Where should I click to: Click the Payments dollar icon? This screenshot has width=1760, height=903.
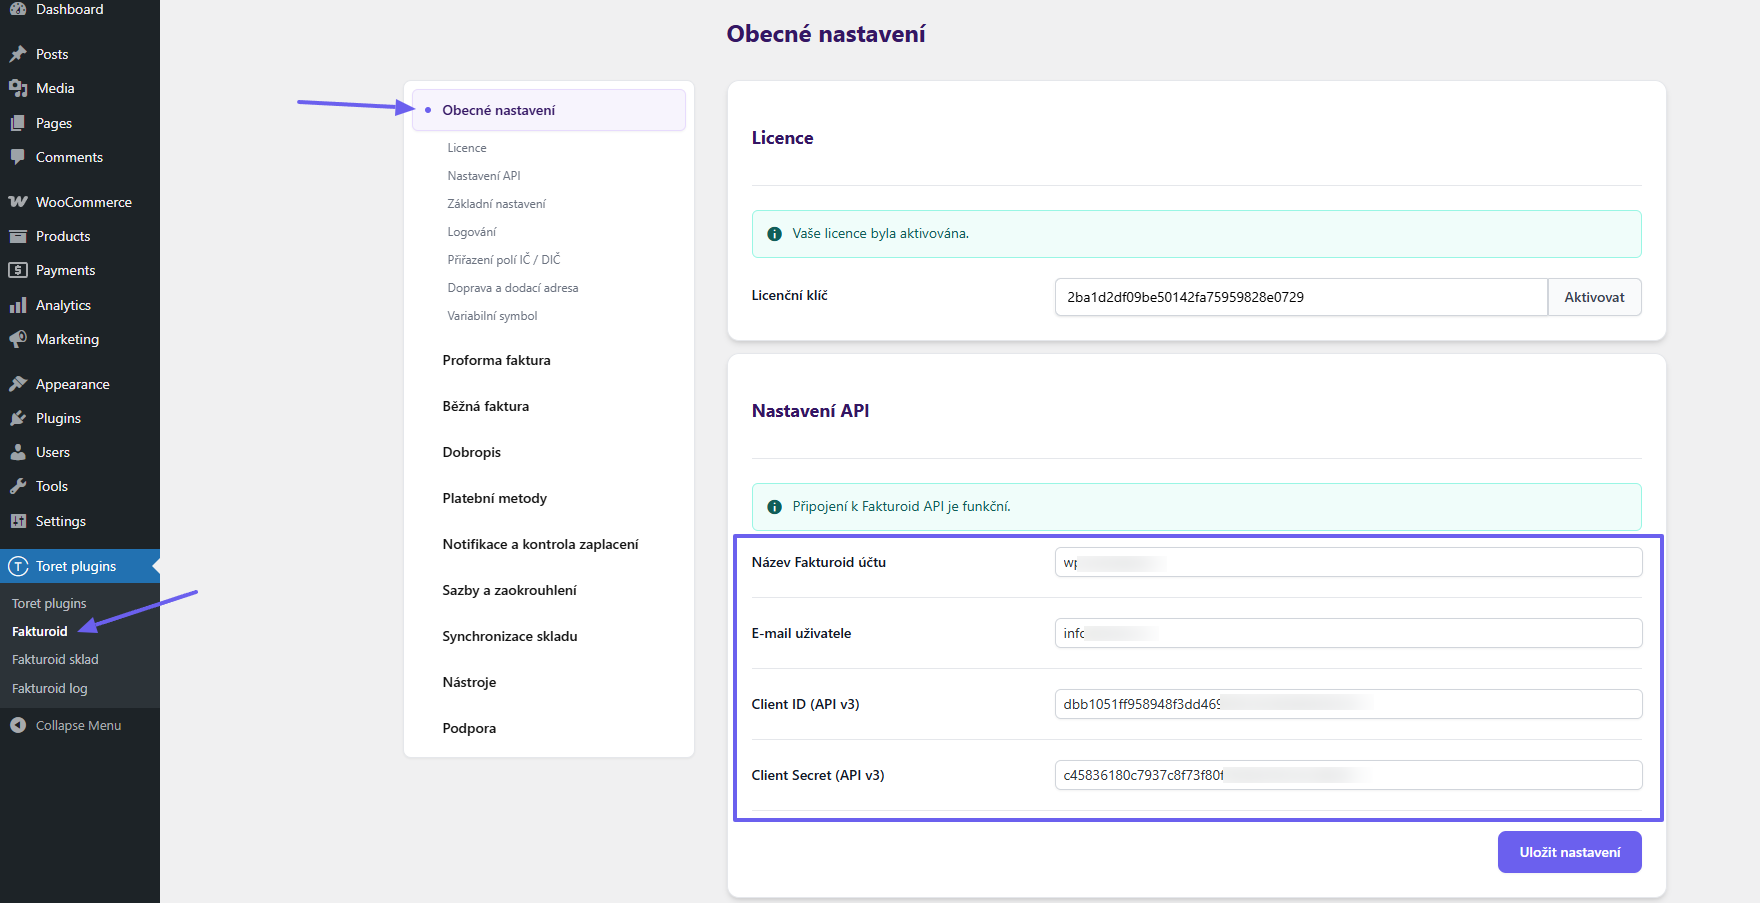click(18, 270)
